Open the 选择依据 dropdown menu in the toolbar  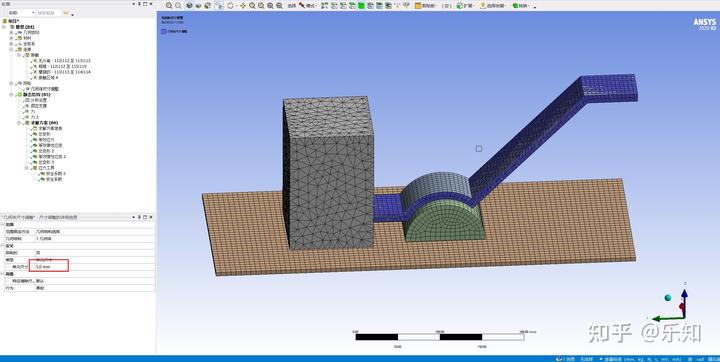(493, 6)
